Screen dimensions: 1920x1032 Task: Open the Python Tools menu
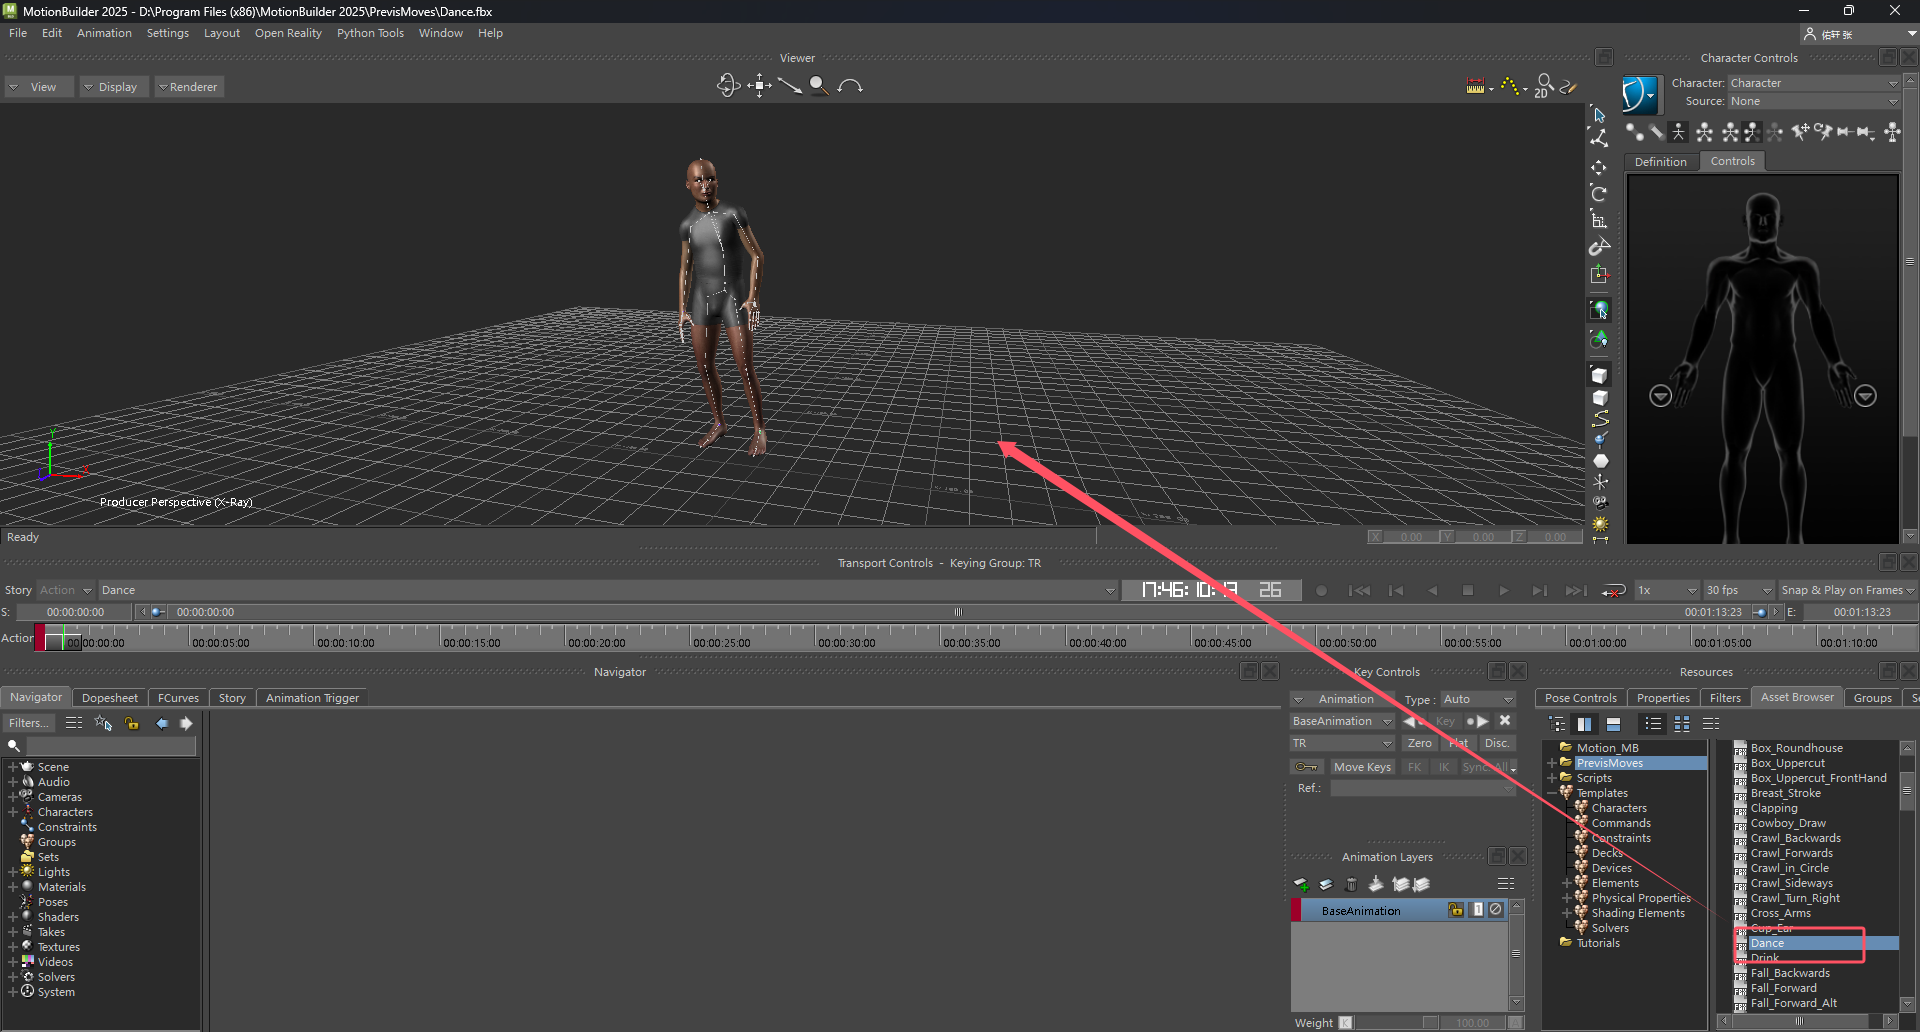tap(370, 33)
